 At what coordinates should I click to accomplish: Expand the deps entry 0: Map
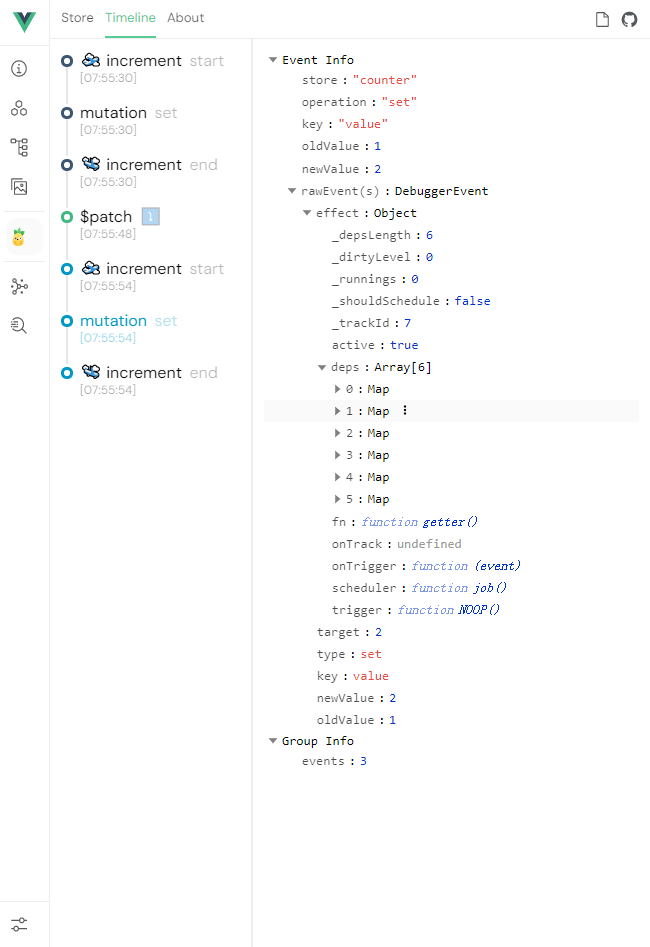click(x=337, y=389)
